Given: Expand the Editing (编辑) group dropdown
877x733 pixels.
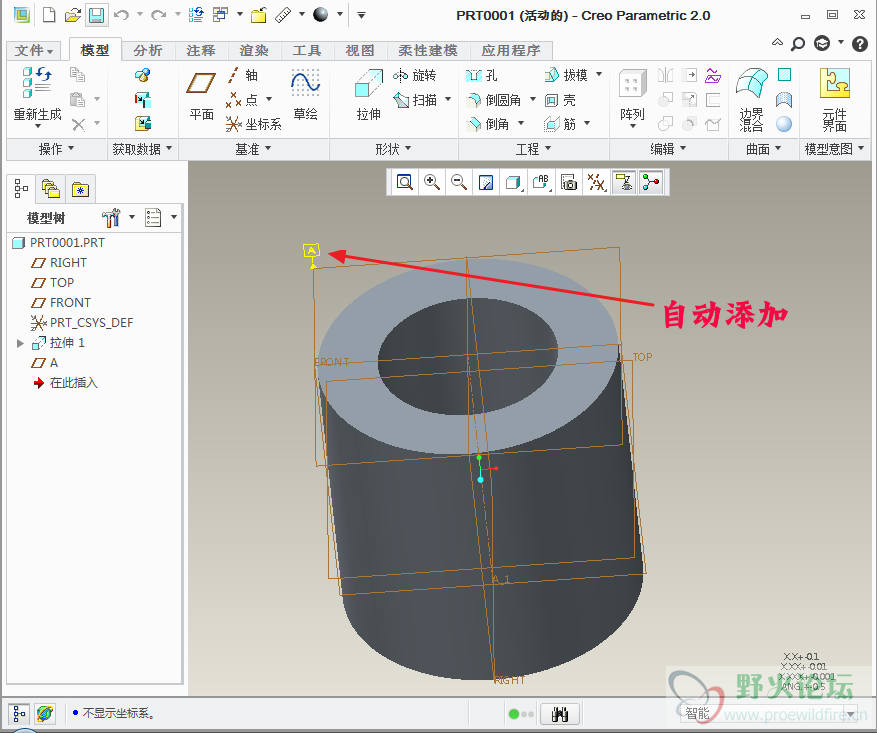Looking at the screenshot, I should pos(668,149).
